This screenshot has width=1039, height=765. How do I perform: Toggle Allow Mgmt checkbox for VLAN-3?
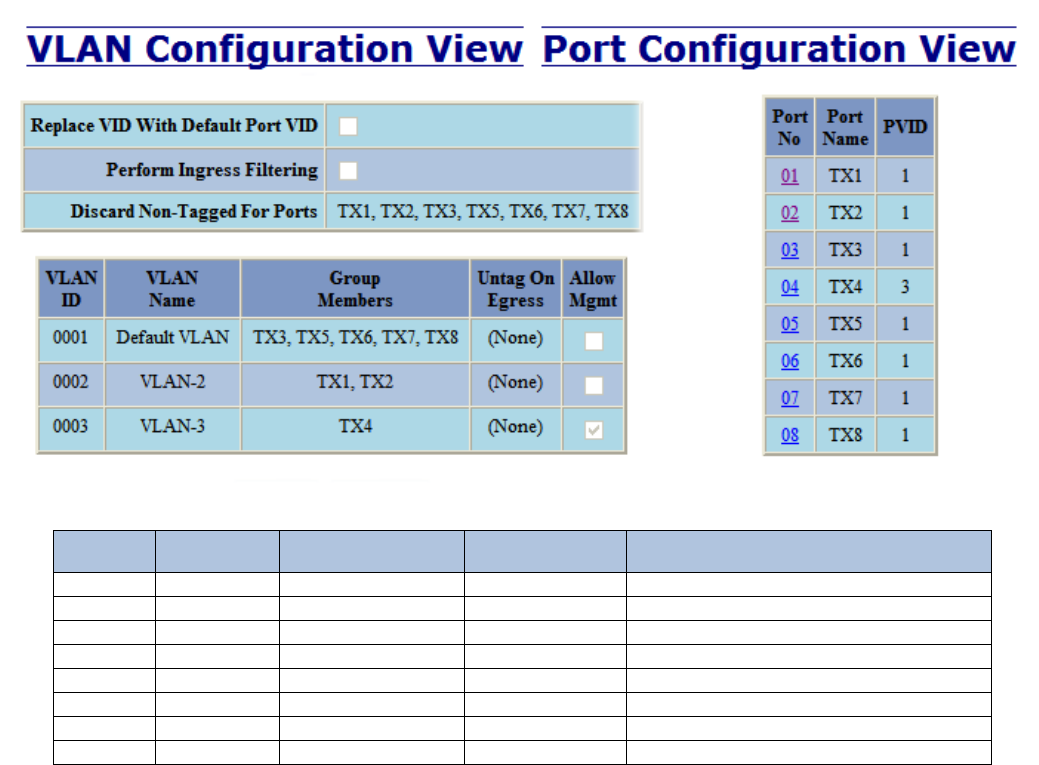tap(594, 430)
